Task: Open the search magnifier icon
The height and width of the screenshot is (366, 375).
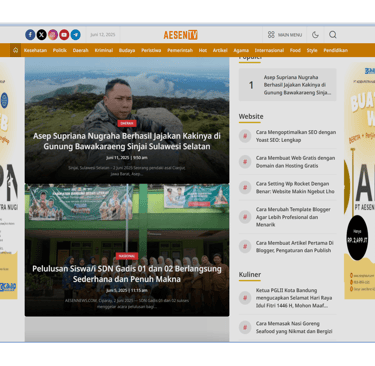Action: click(333, 35)
